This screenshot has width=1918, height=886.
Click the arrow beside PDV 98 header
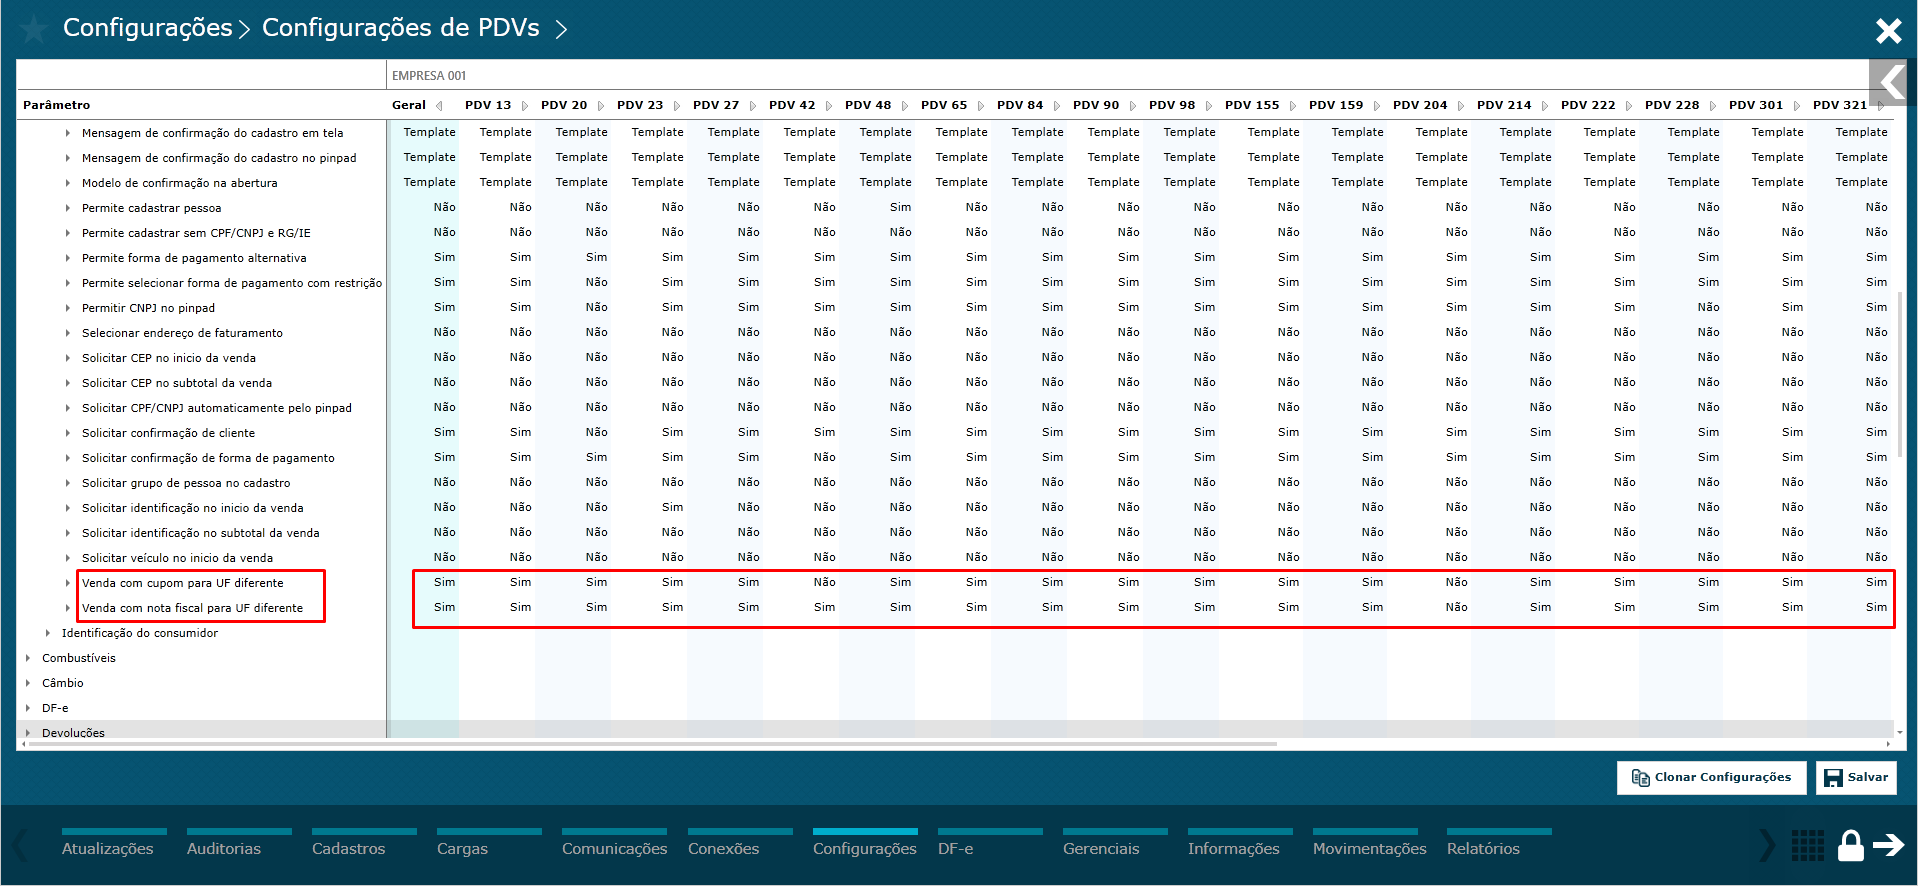[x=1209, y=105]
